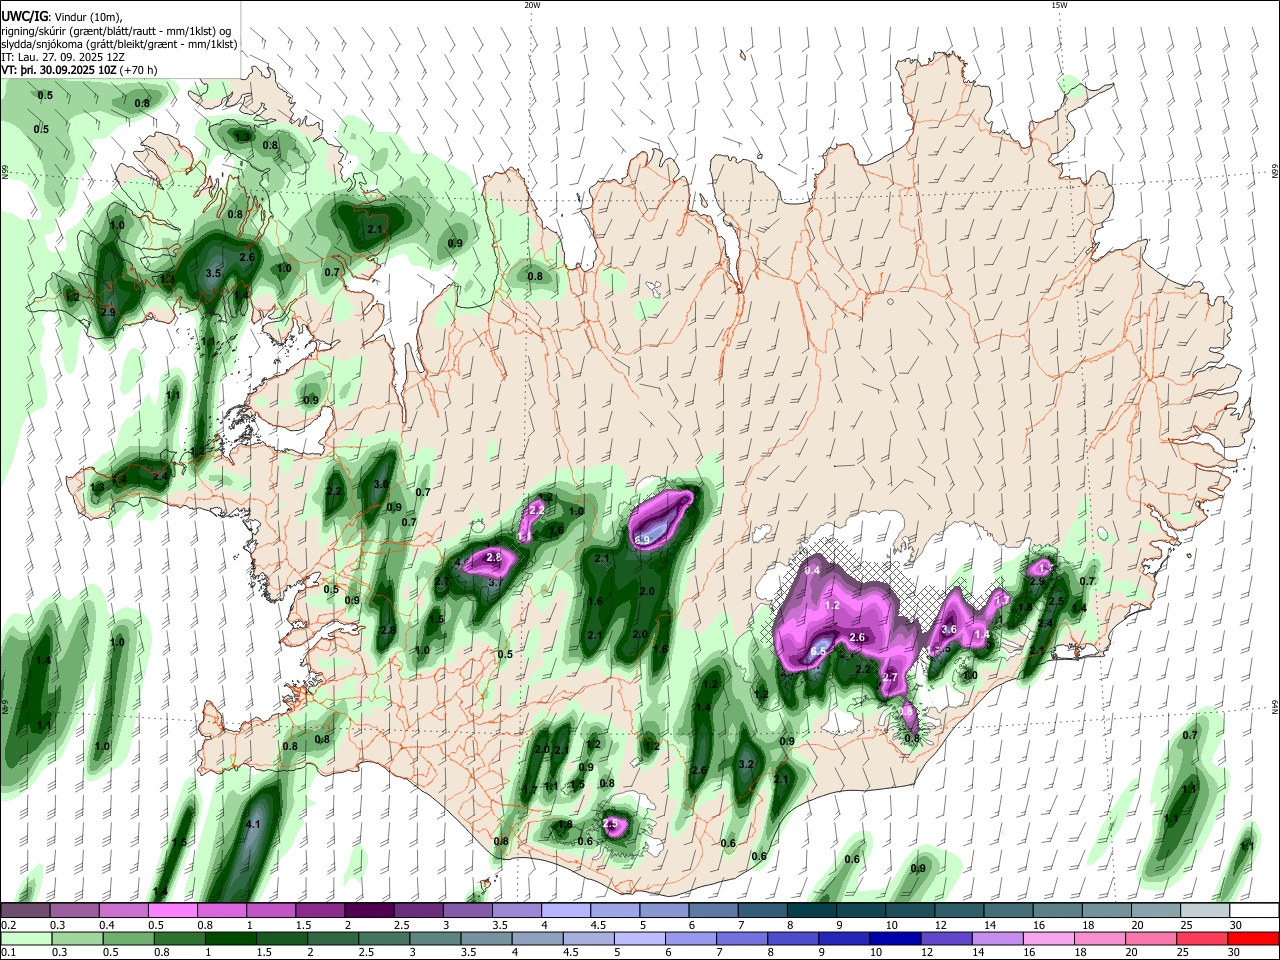This screenshot has height=960, width=1280.
Task: Click the '3.0' rainfall value on the map
Action: (380, 484)
